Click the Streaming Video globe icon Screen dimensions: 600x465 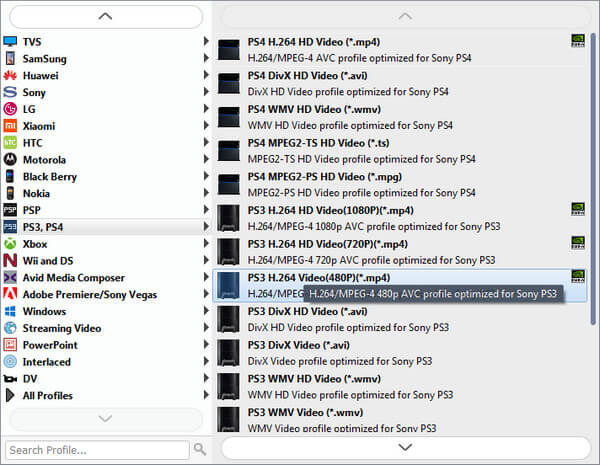(10, 328)
